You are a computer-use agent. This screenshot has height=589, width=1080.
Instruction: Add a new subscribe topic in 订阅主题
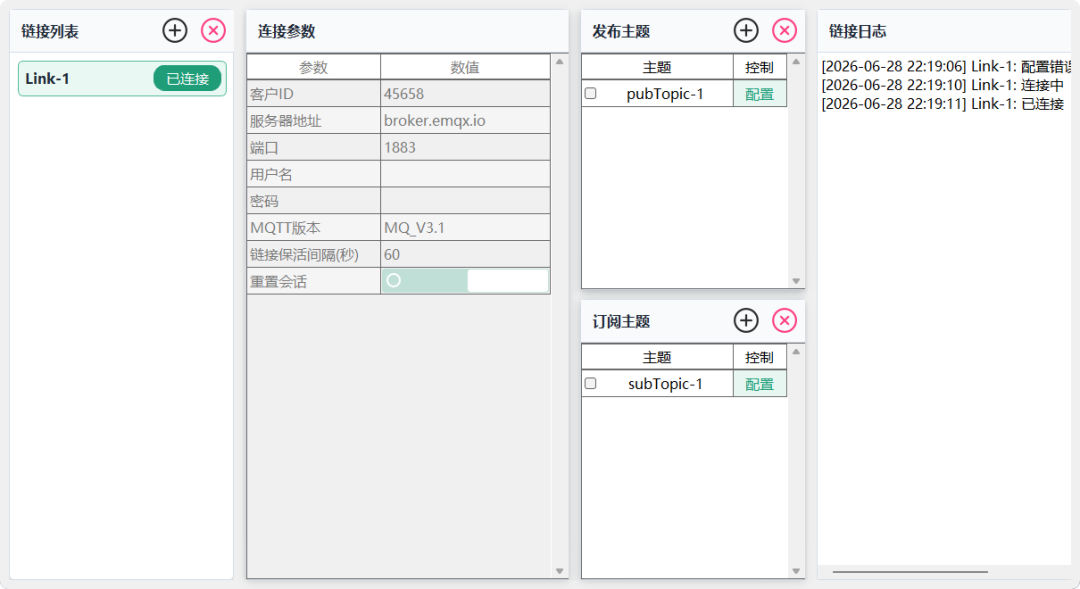pos(746,320)
